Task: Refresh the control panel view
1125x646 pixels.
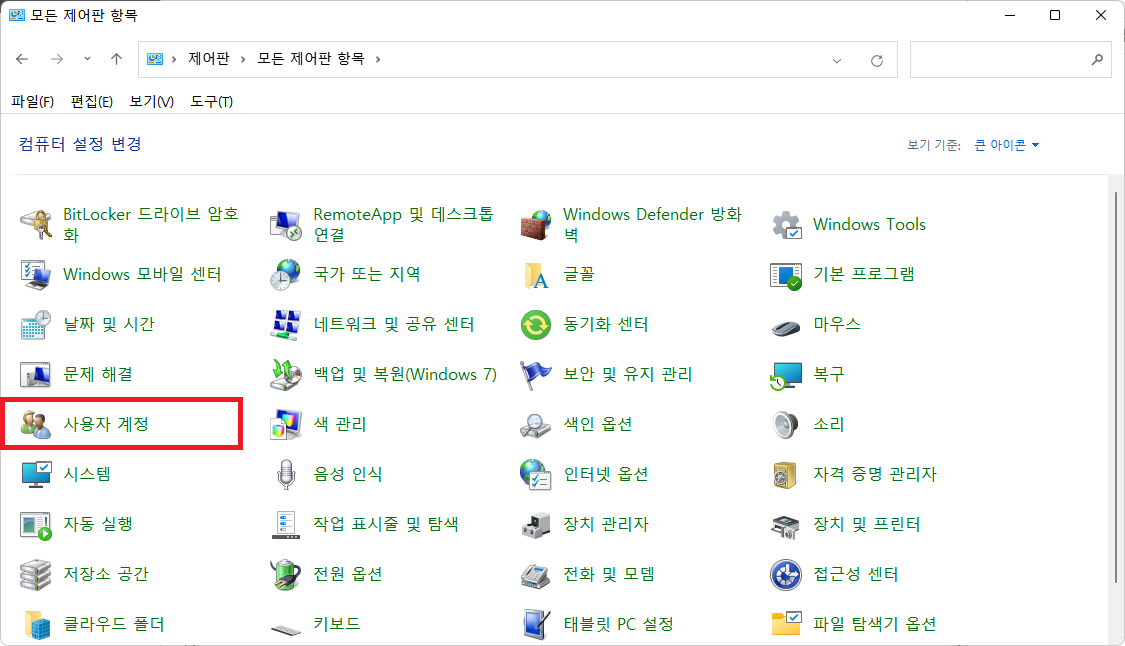Action: pos(877,60)
